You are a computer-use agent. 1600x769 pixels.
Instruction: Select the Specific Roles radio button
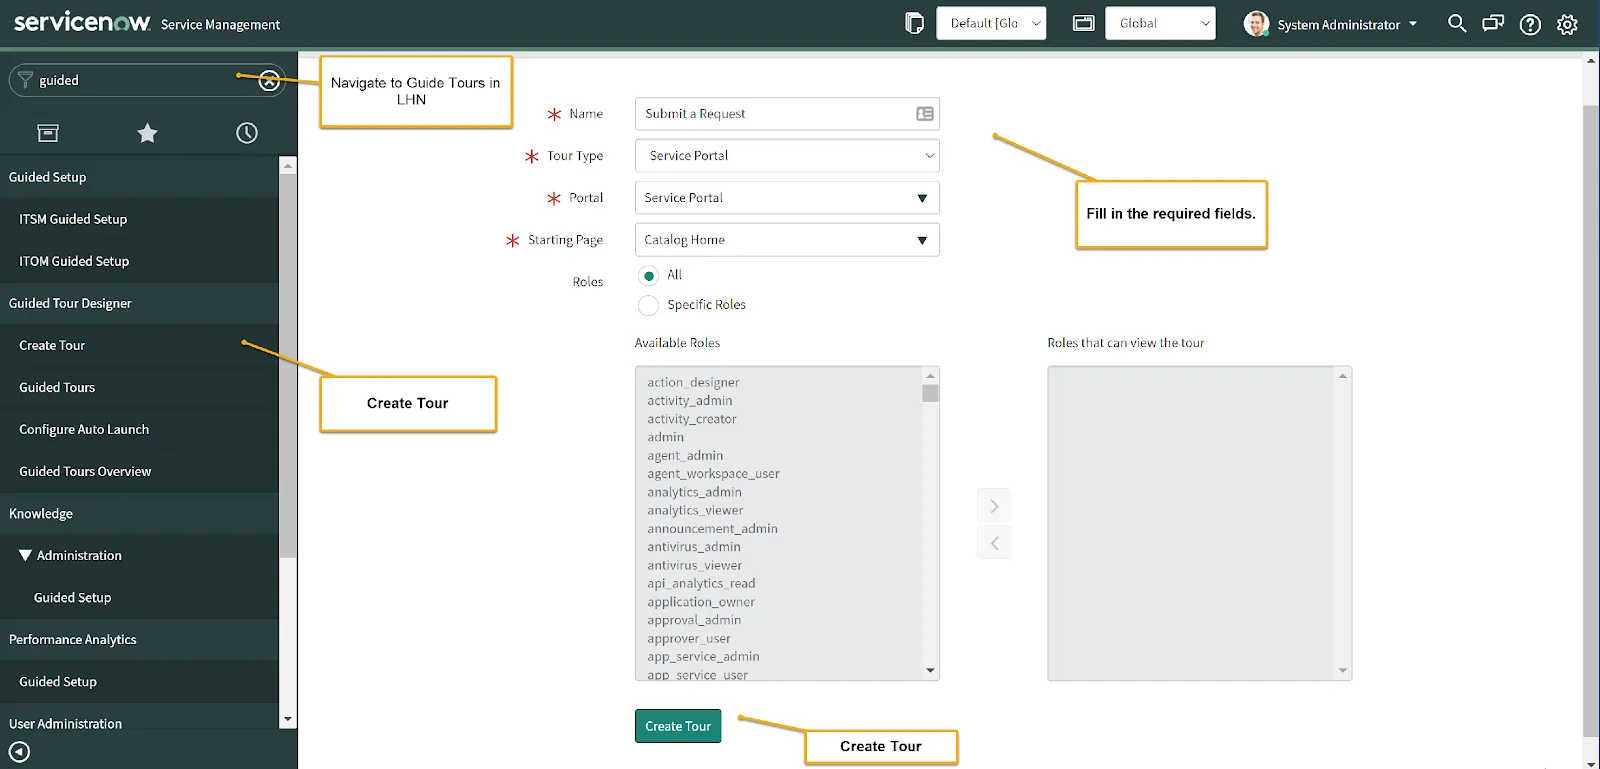(x=649, y=306)
